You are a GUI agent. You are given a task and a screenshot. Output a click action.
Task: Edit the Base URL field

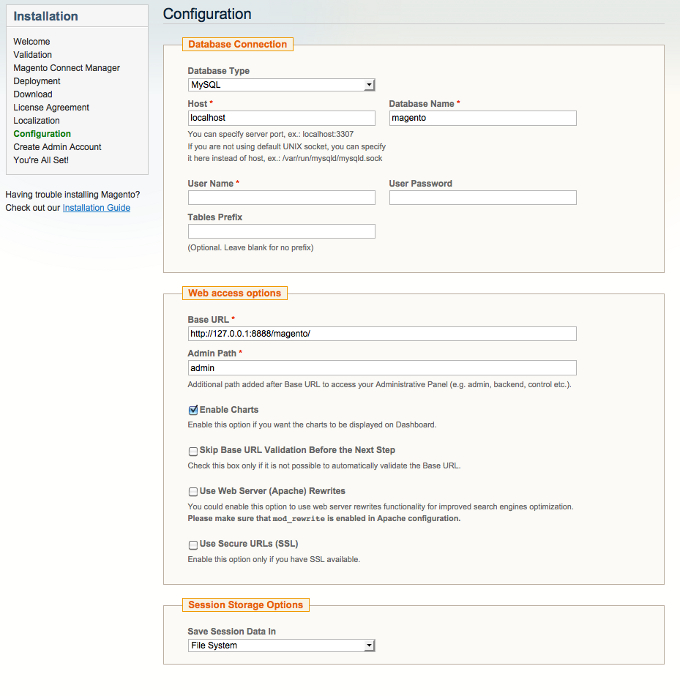382,334
